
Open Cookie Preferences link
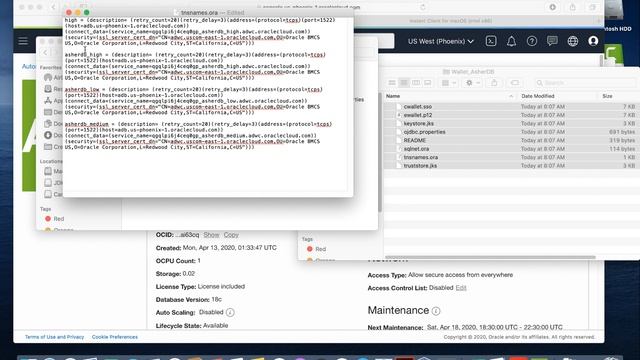pyautogui.click(x=115, y=337)
